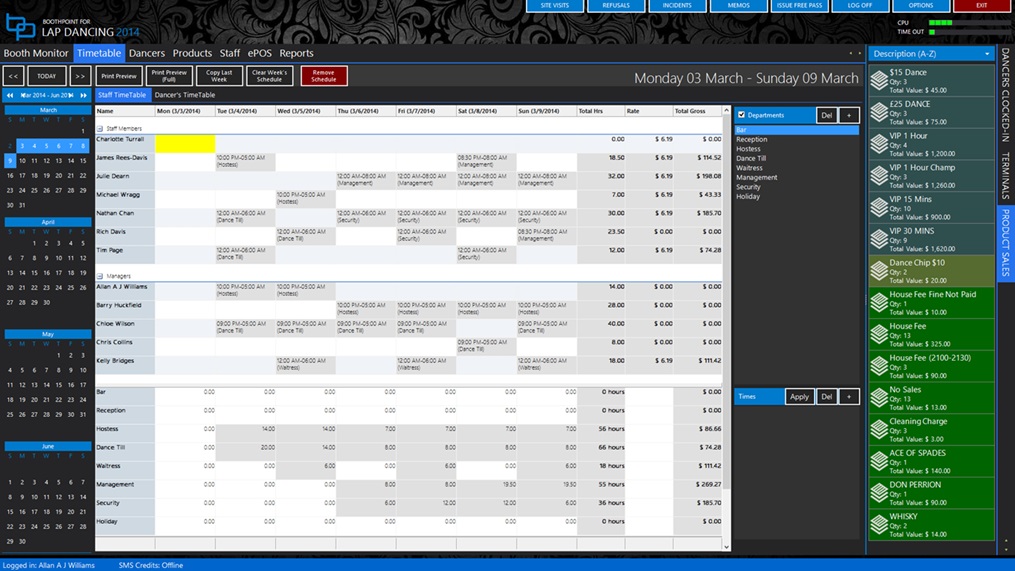Image resolution: width=1015 pixels, height=571 pixels.
Task: Click the Print Preview (Full) button
Action: coord(169,76)
